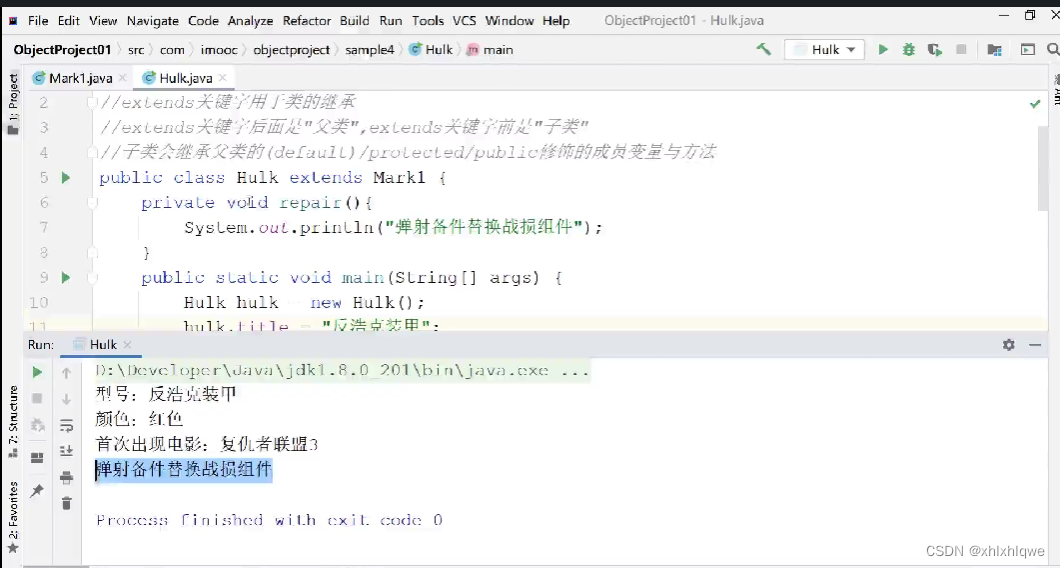Screen dimensions: 1060x568
Task: Open the Run menu
Action: click(391, 21)
